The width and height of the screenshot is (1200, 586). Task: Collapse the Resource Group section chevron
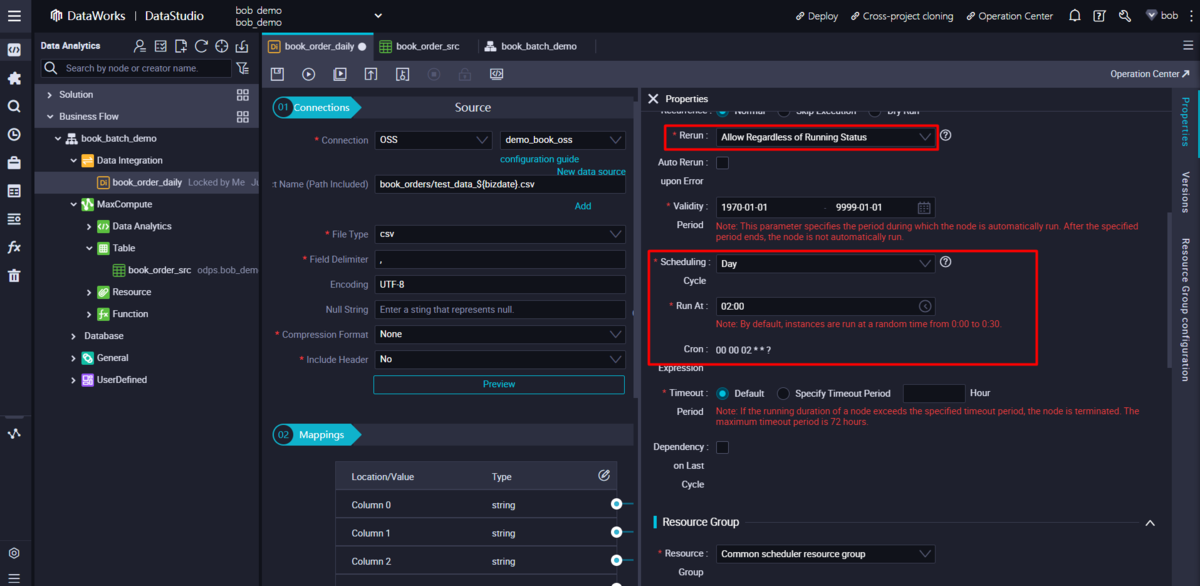coord(1150,523)
